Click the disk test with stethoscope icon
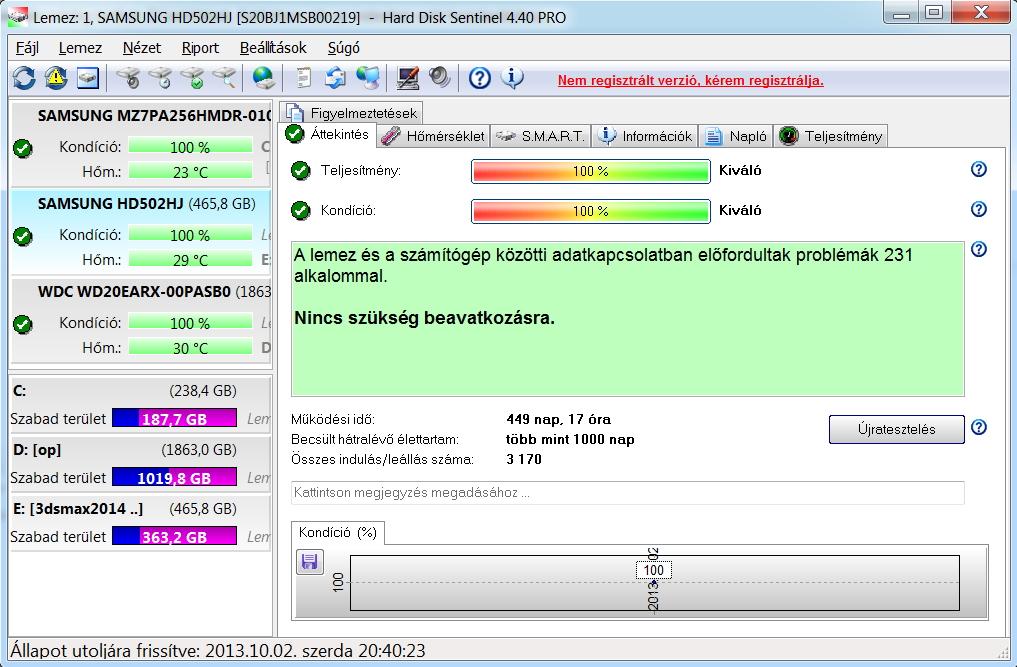 point(128,78)
